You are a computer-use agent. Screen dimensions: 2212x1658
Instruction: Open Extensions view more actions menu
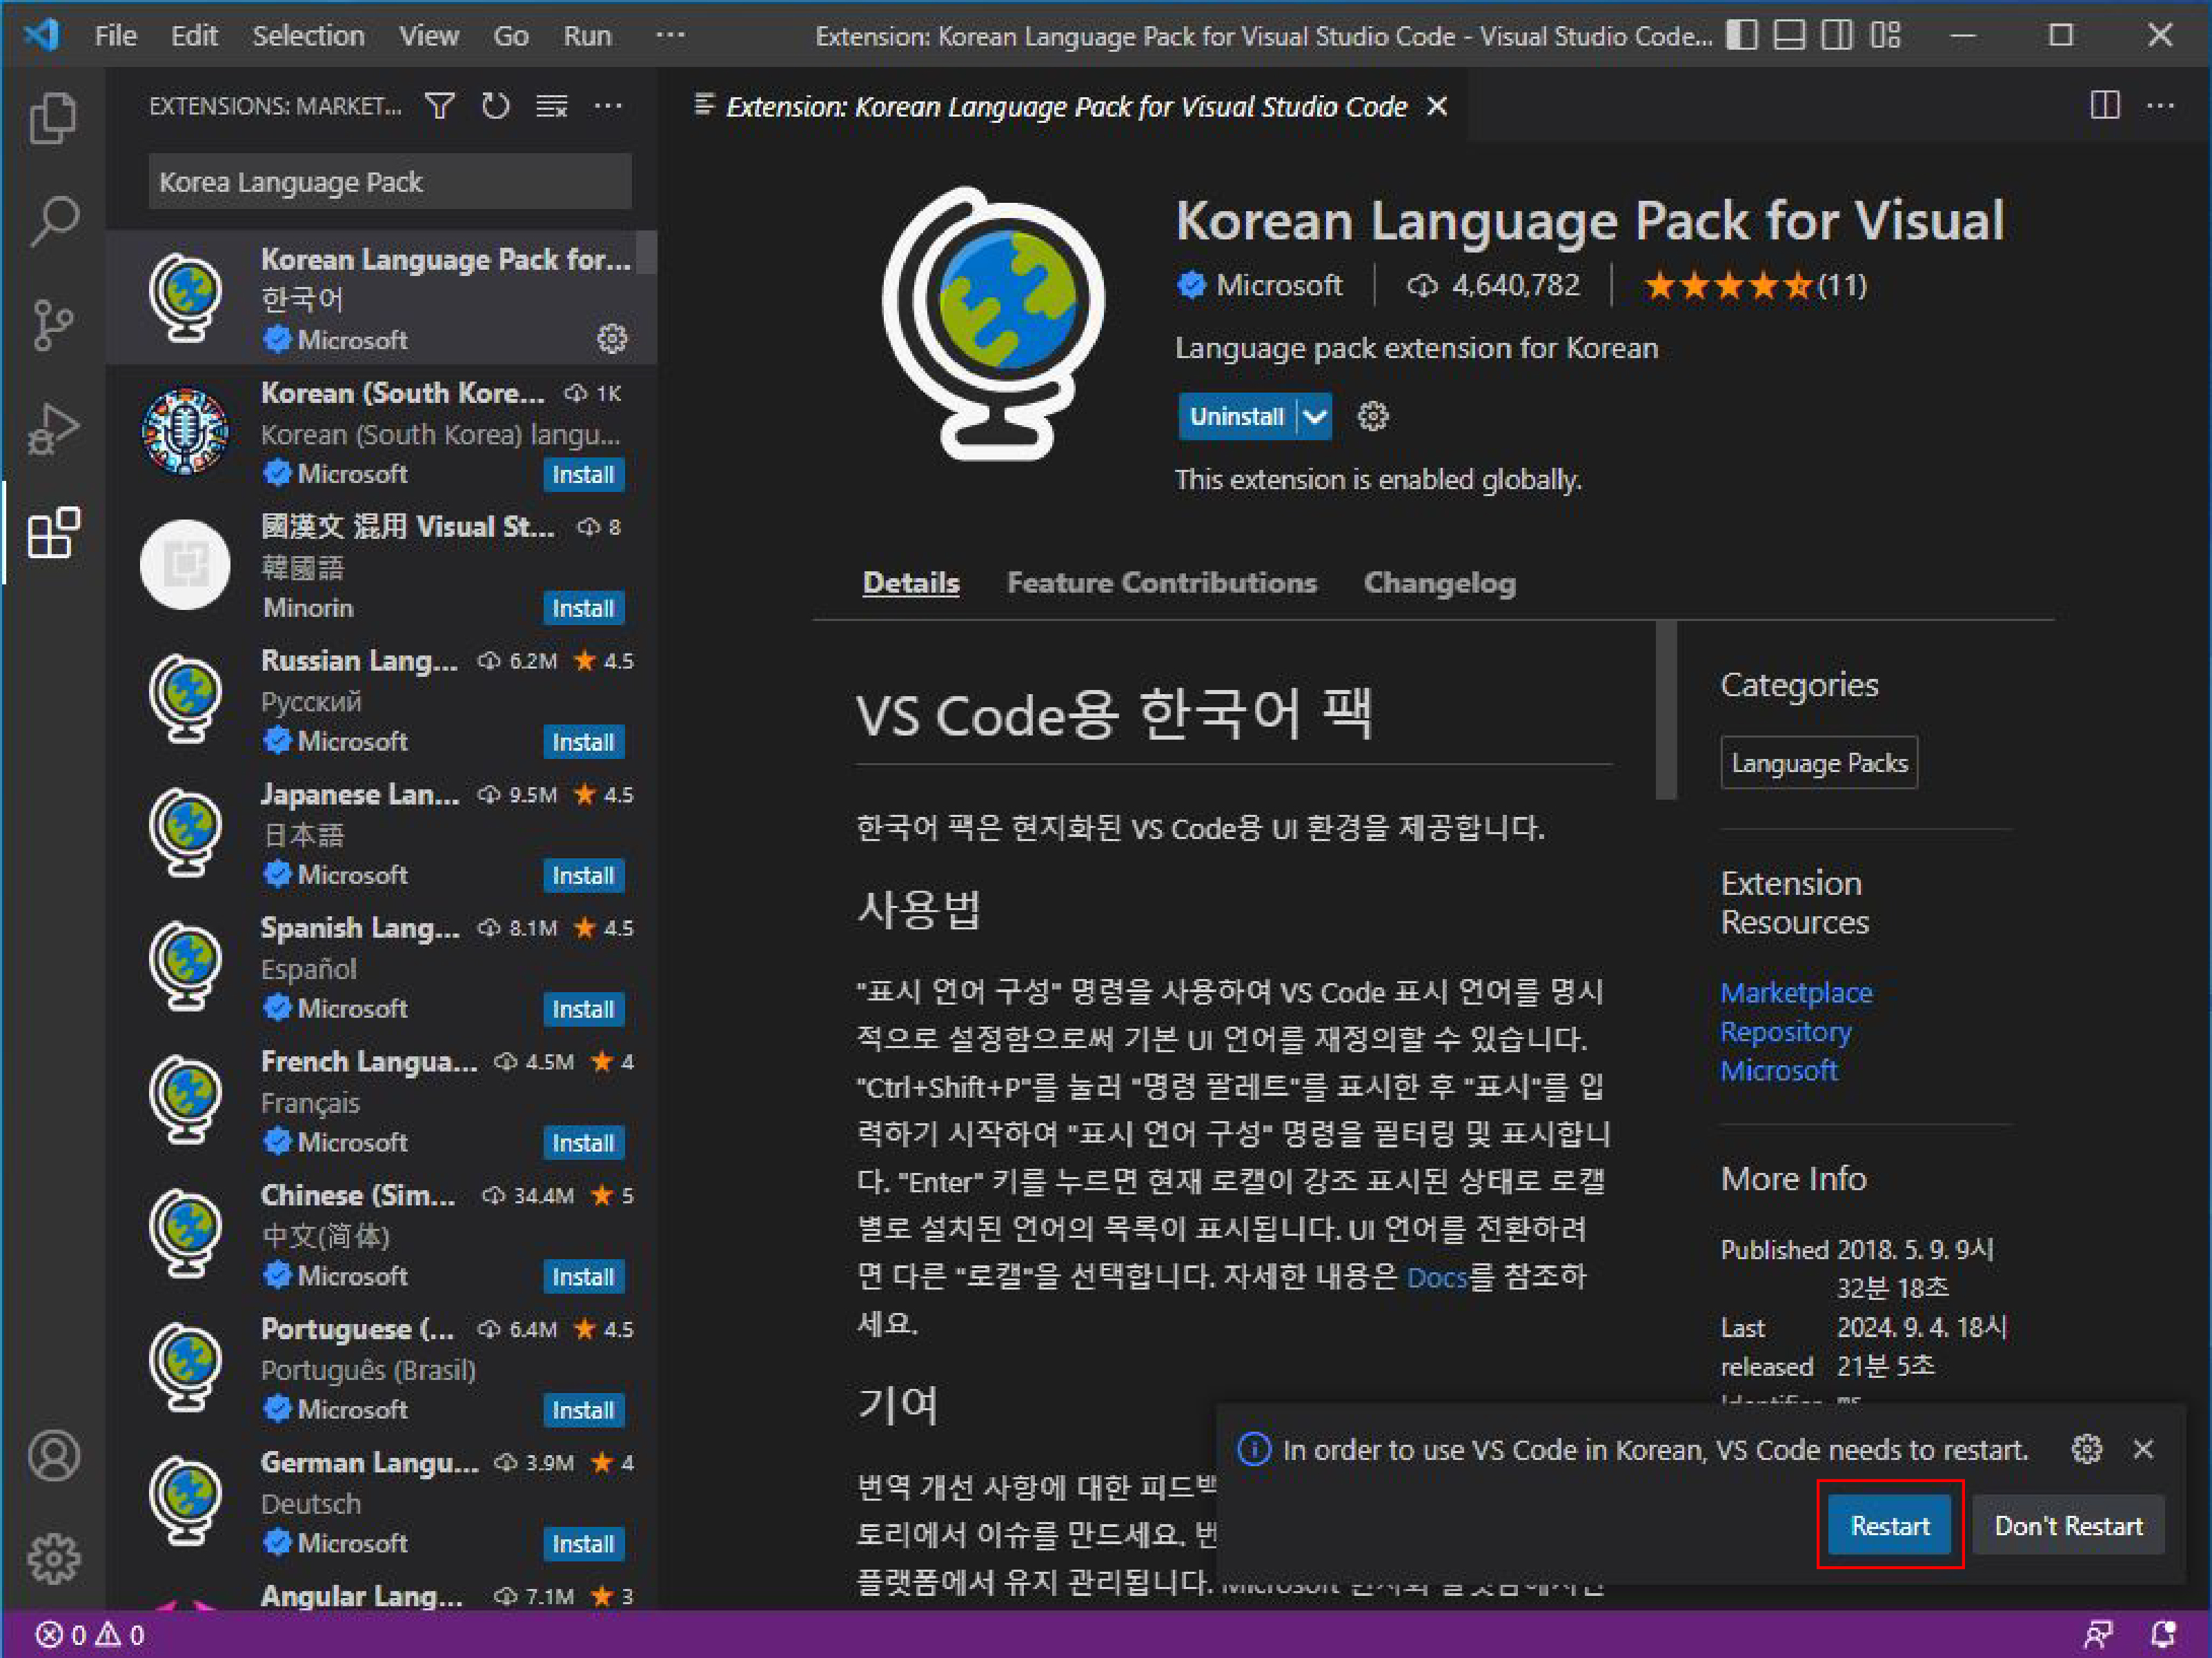608,106
